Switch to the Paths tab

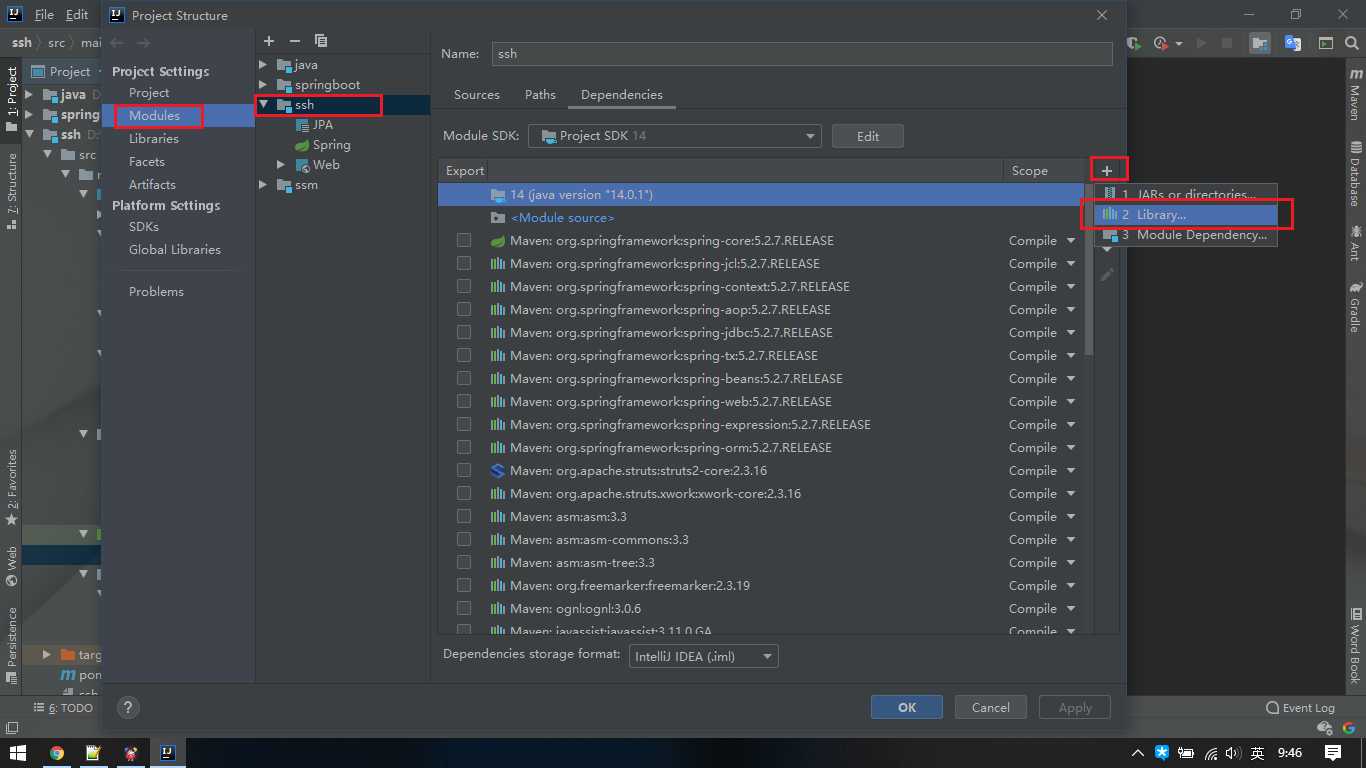tap(540, 94)
